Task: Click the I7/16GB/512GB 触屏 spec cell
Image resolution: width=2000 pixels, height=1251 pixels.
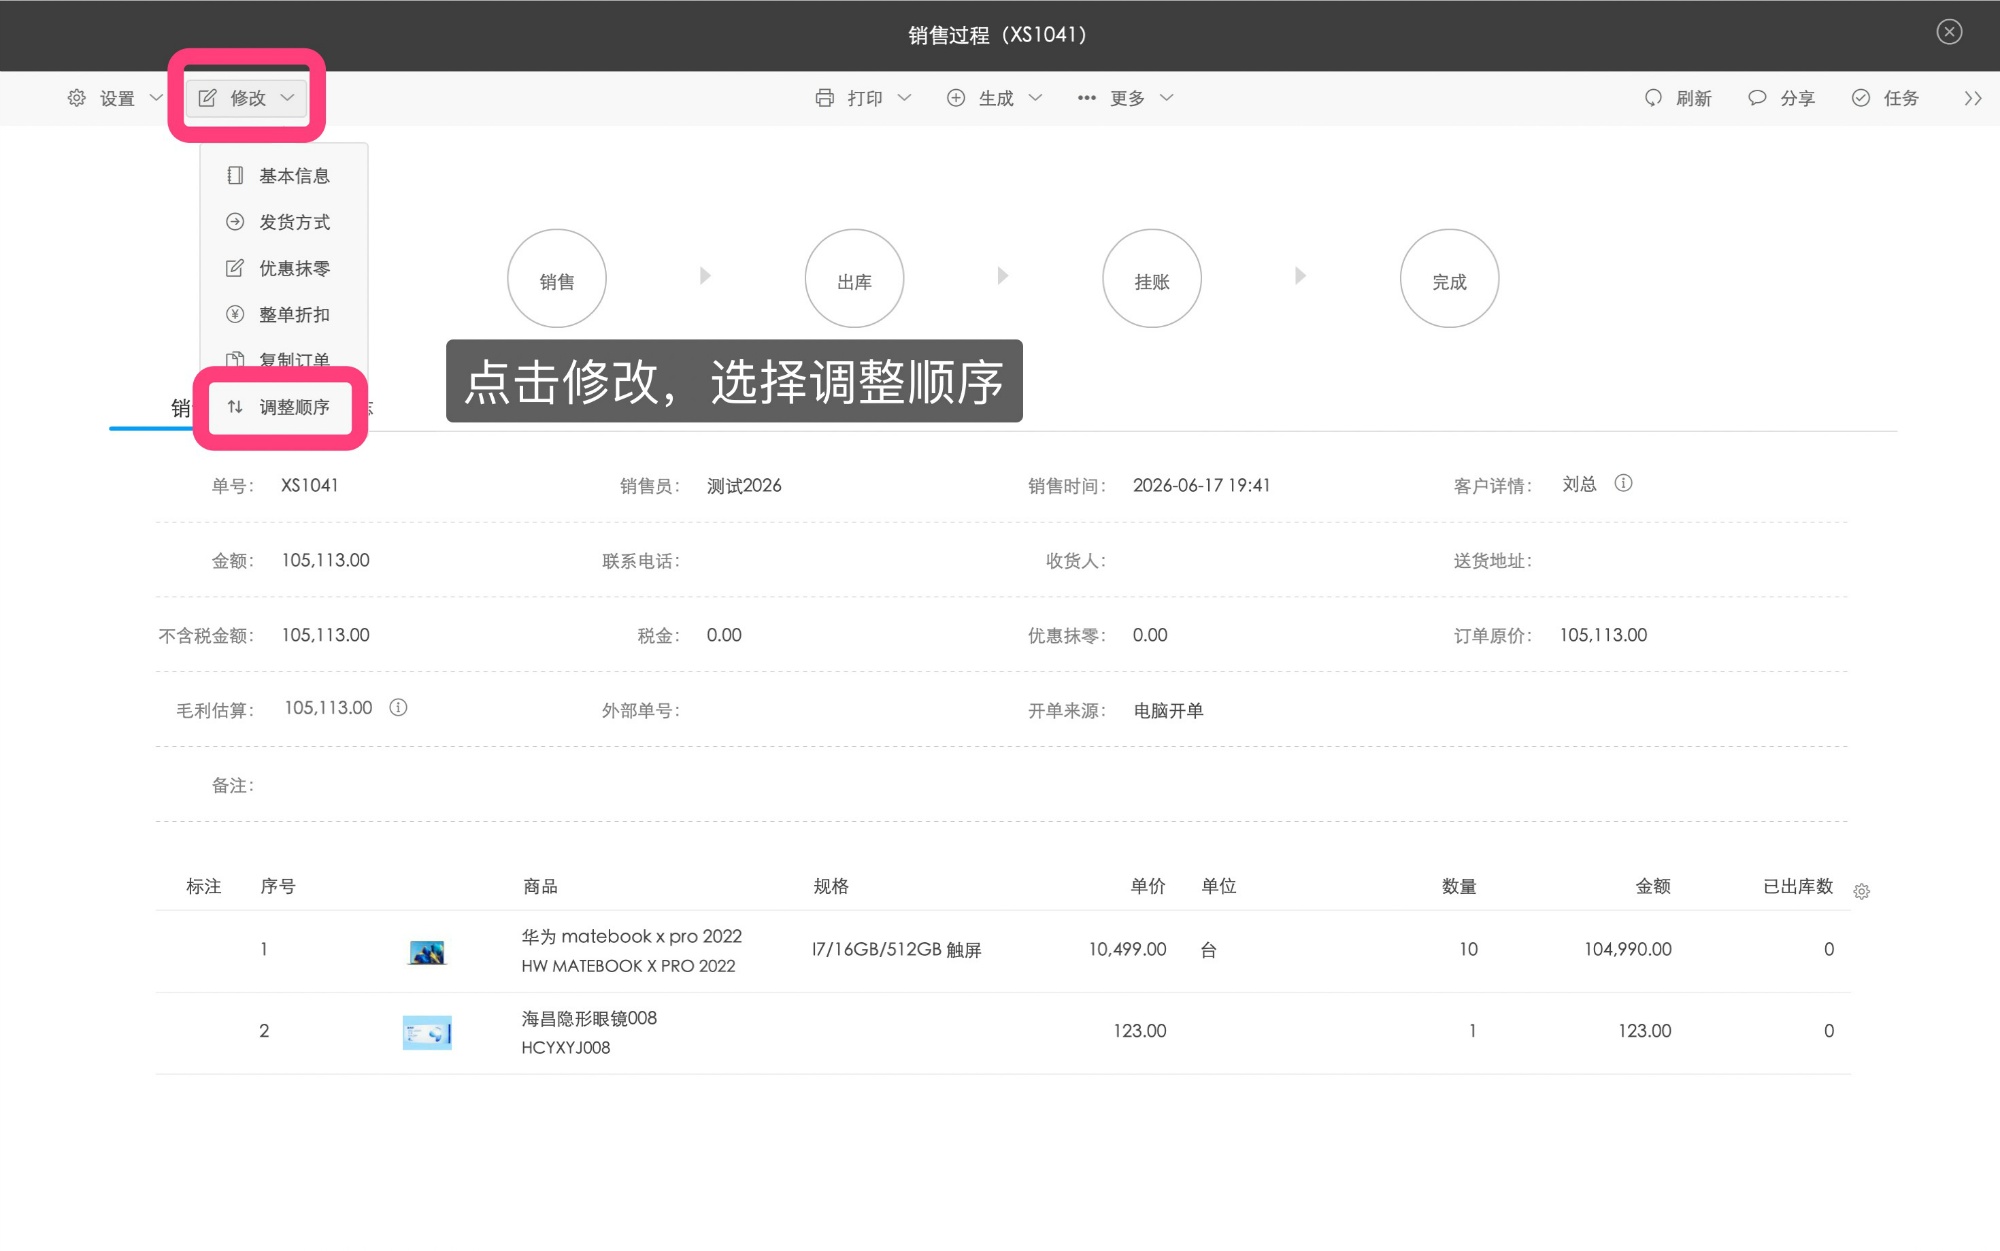Action: pyautogui.click(x=896, y=950)
